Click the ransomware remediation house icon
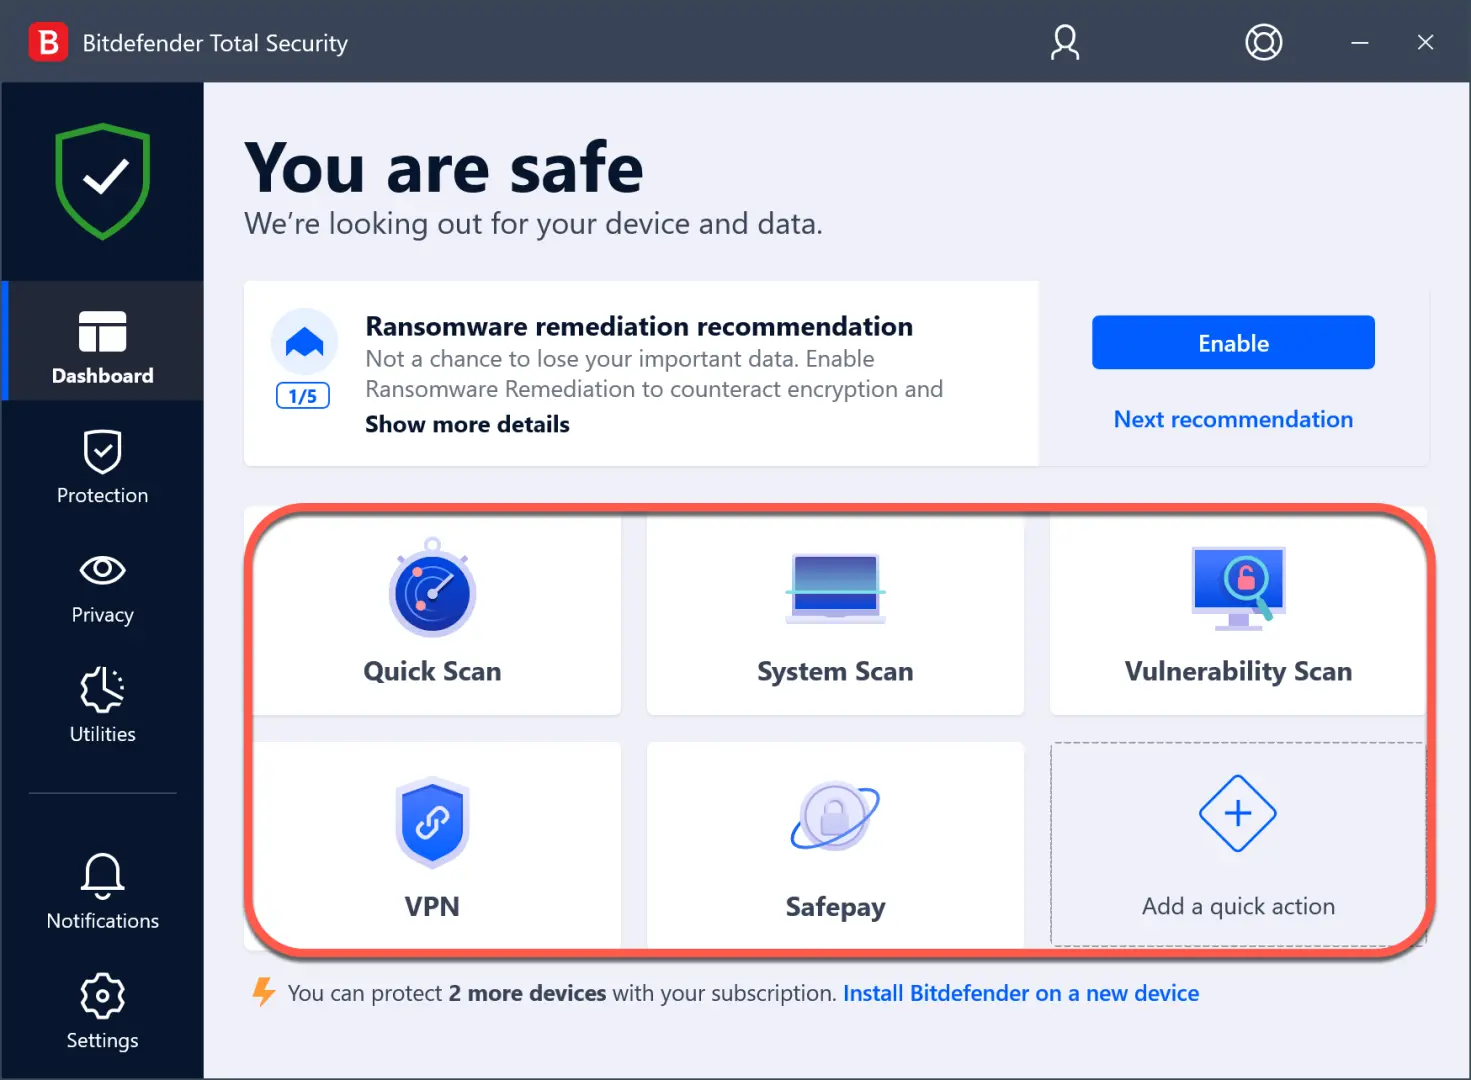This screenshot has height=1080, width=1471. point(304,342)
